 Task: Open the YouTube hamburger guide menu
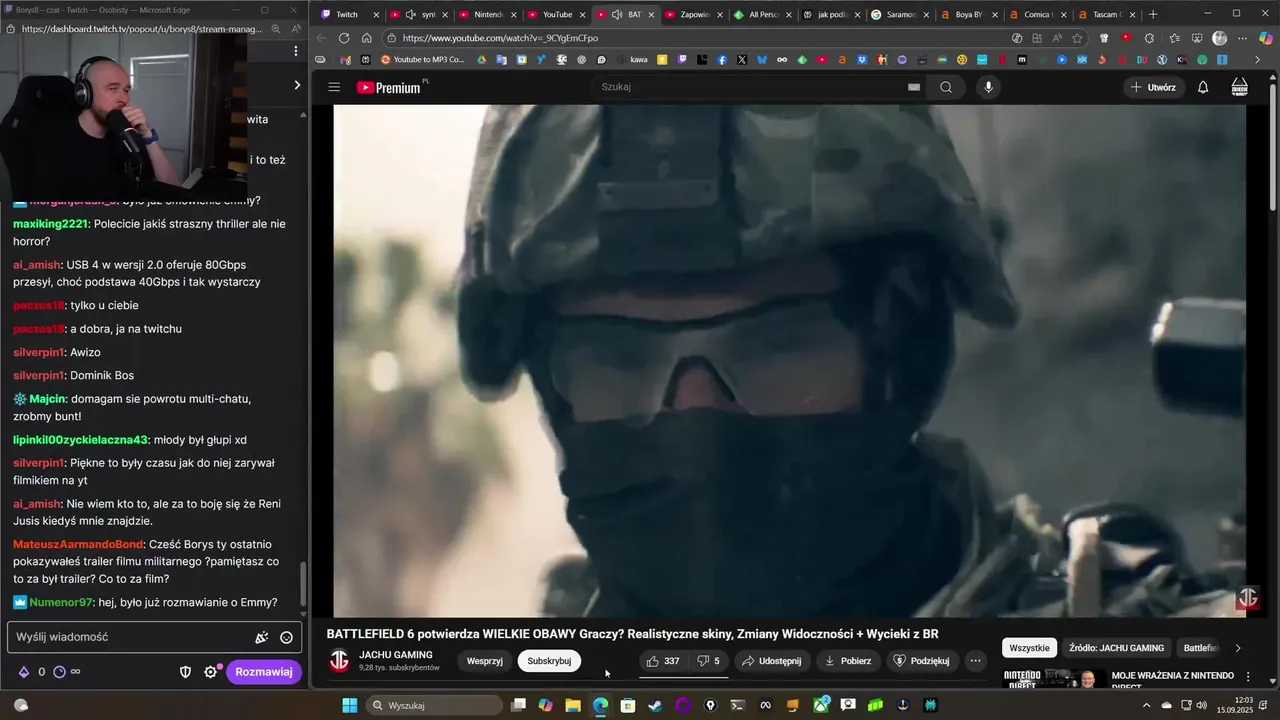pos(334,87)
